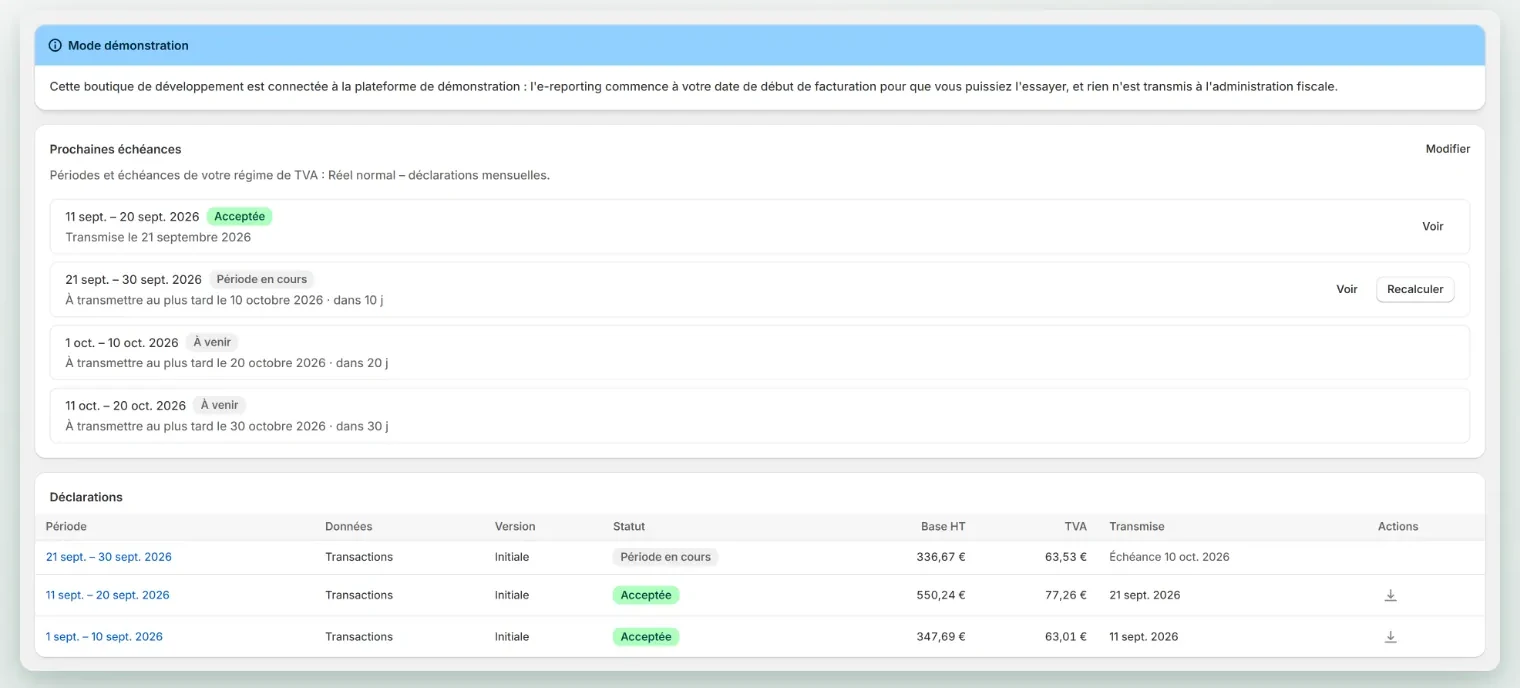Click the transmitted date 21 sept. 2026 in table
The height and width of the screenshot is (688, 1520).
pos(1145,595)
